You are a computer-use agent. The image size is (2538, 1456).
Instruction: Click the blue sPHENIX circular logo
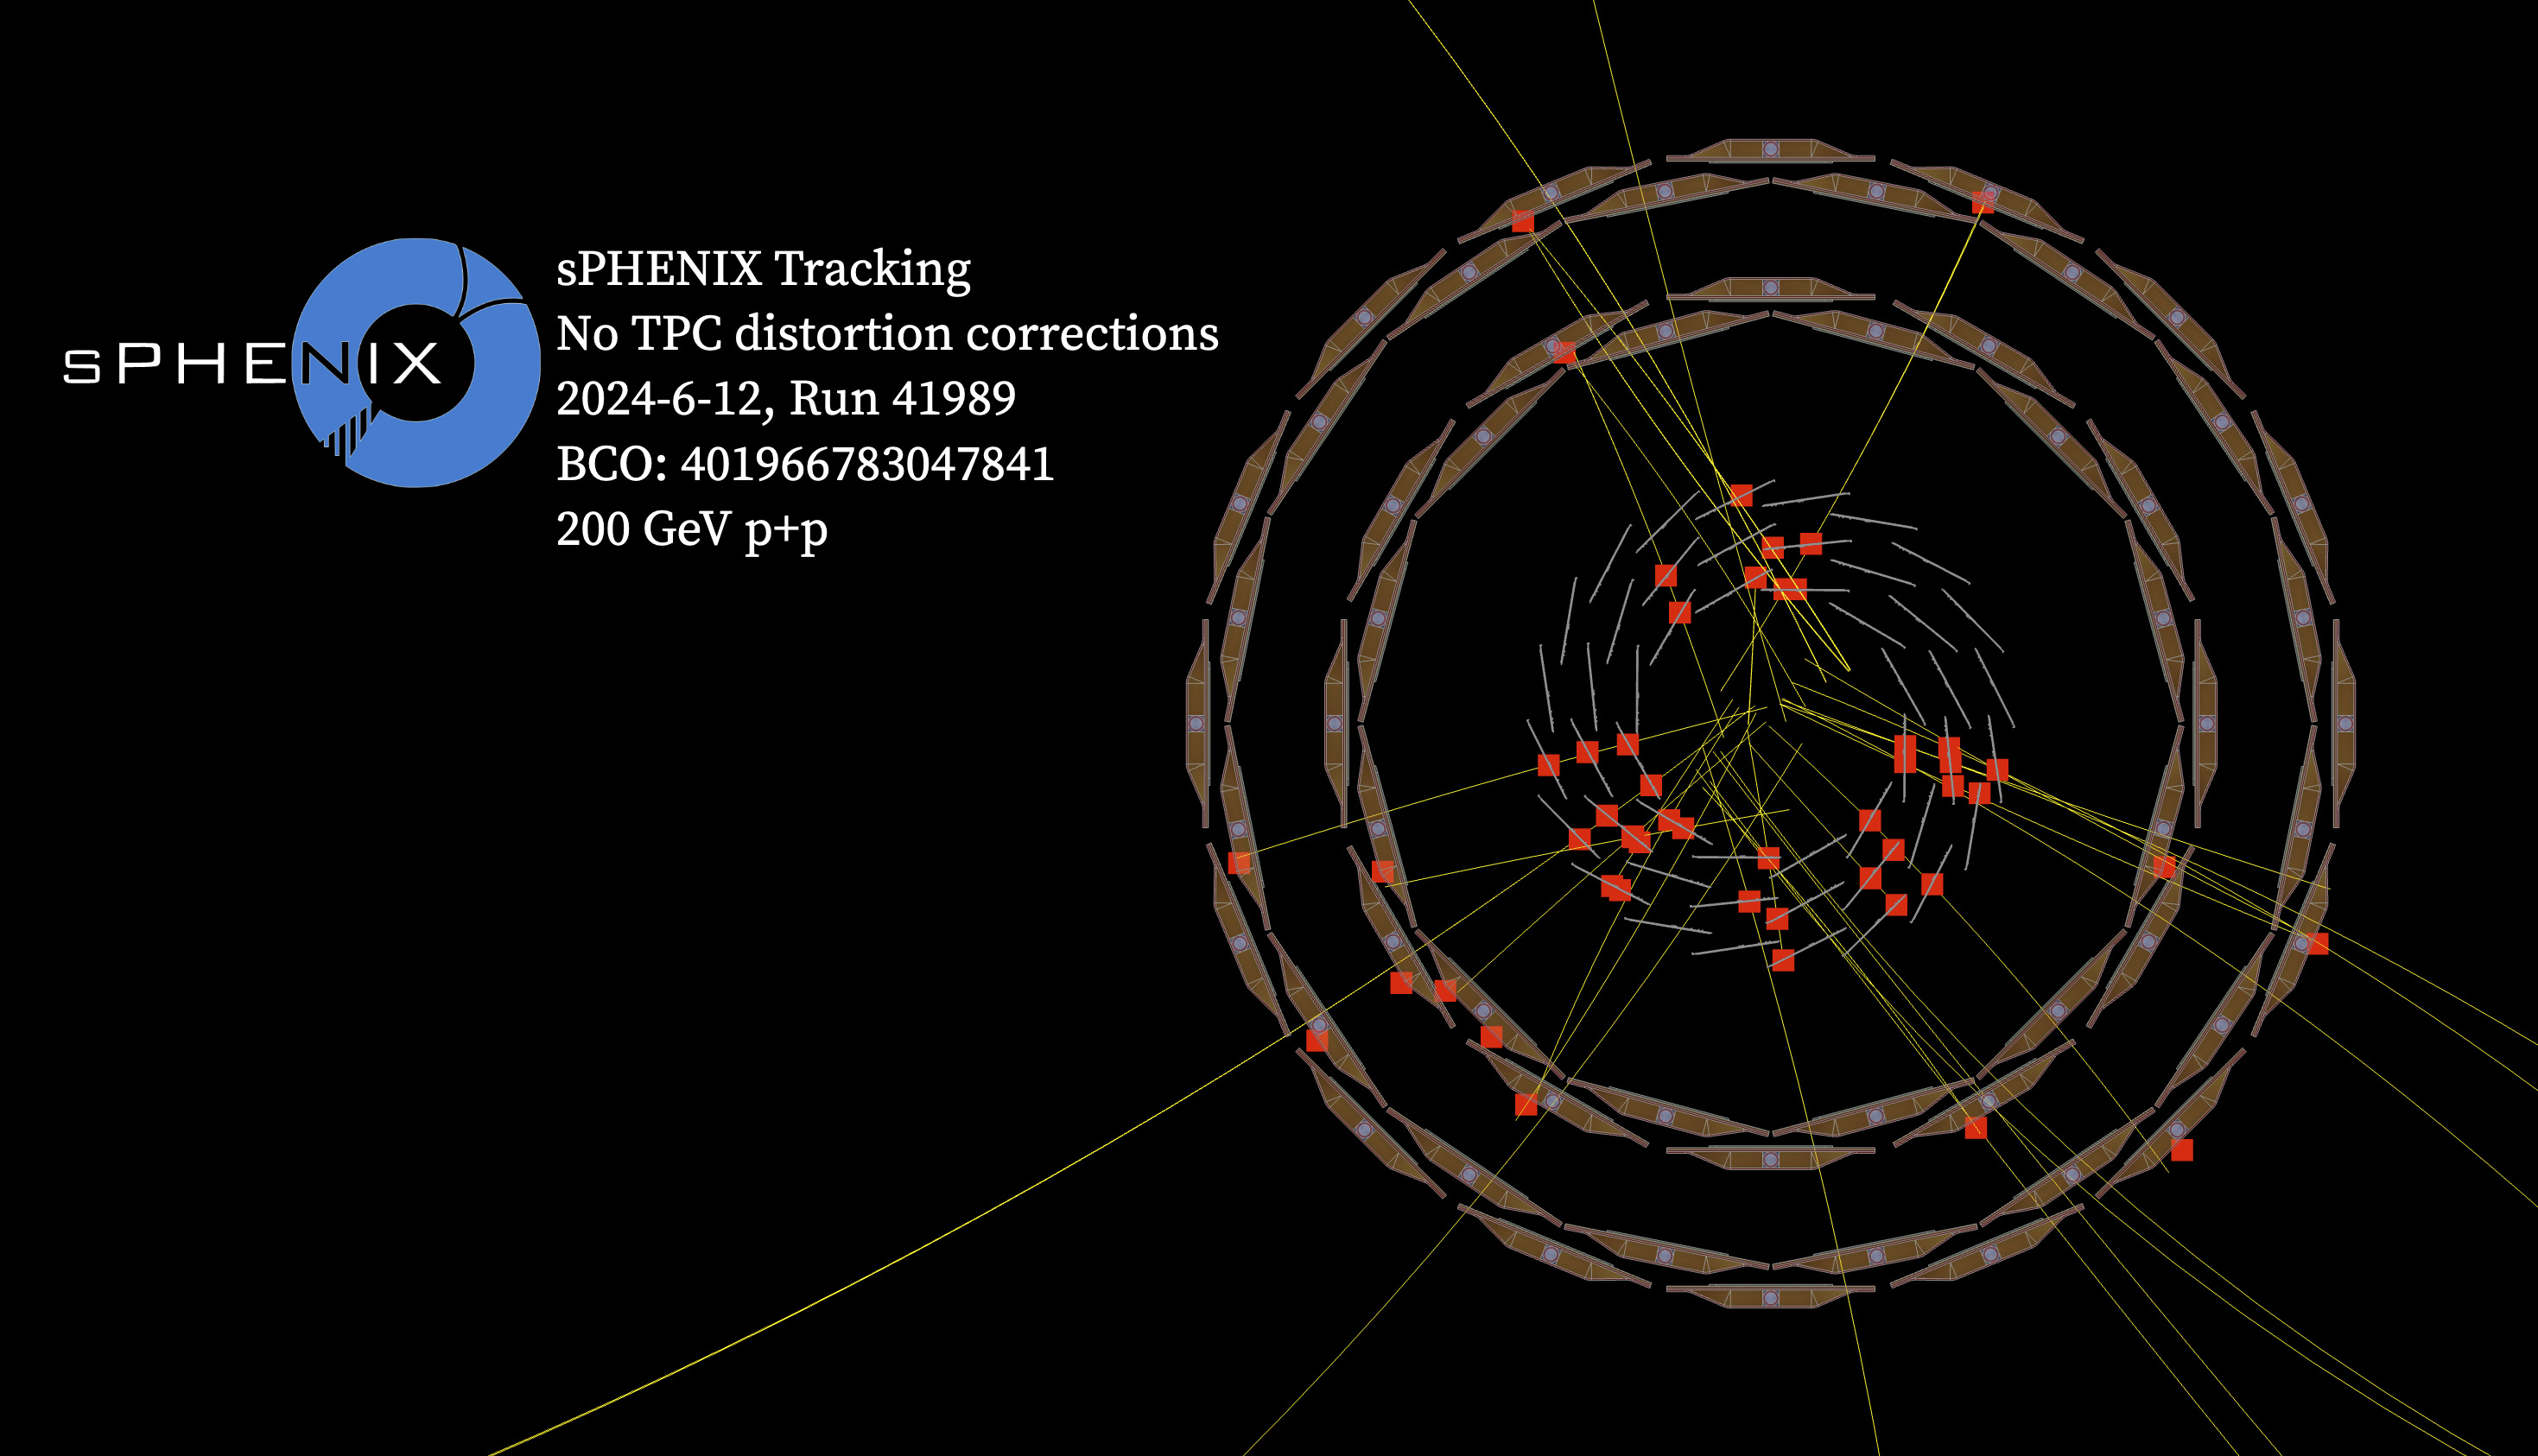[416, 363]
